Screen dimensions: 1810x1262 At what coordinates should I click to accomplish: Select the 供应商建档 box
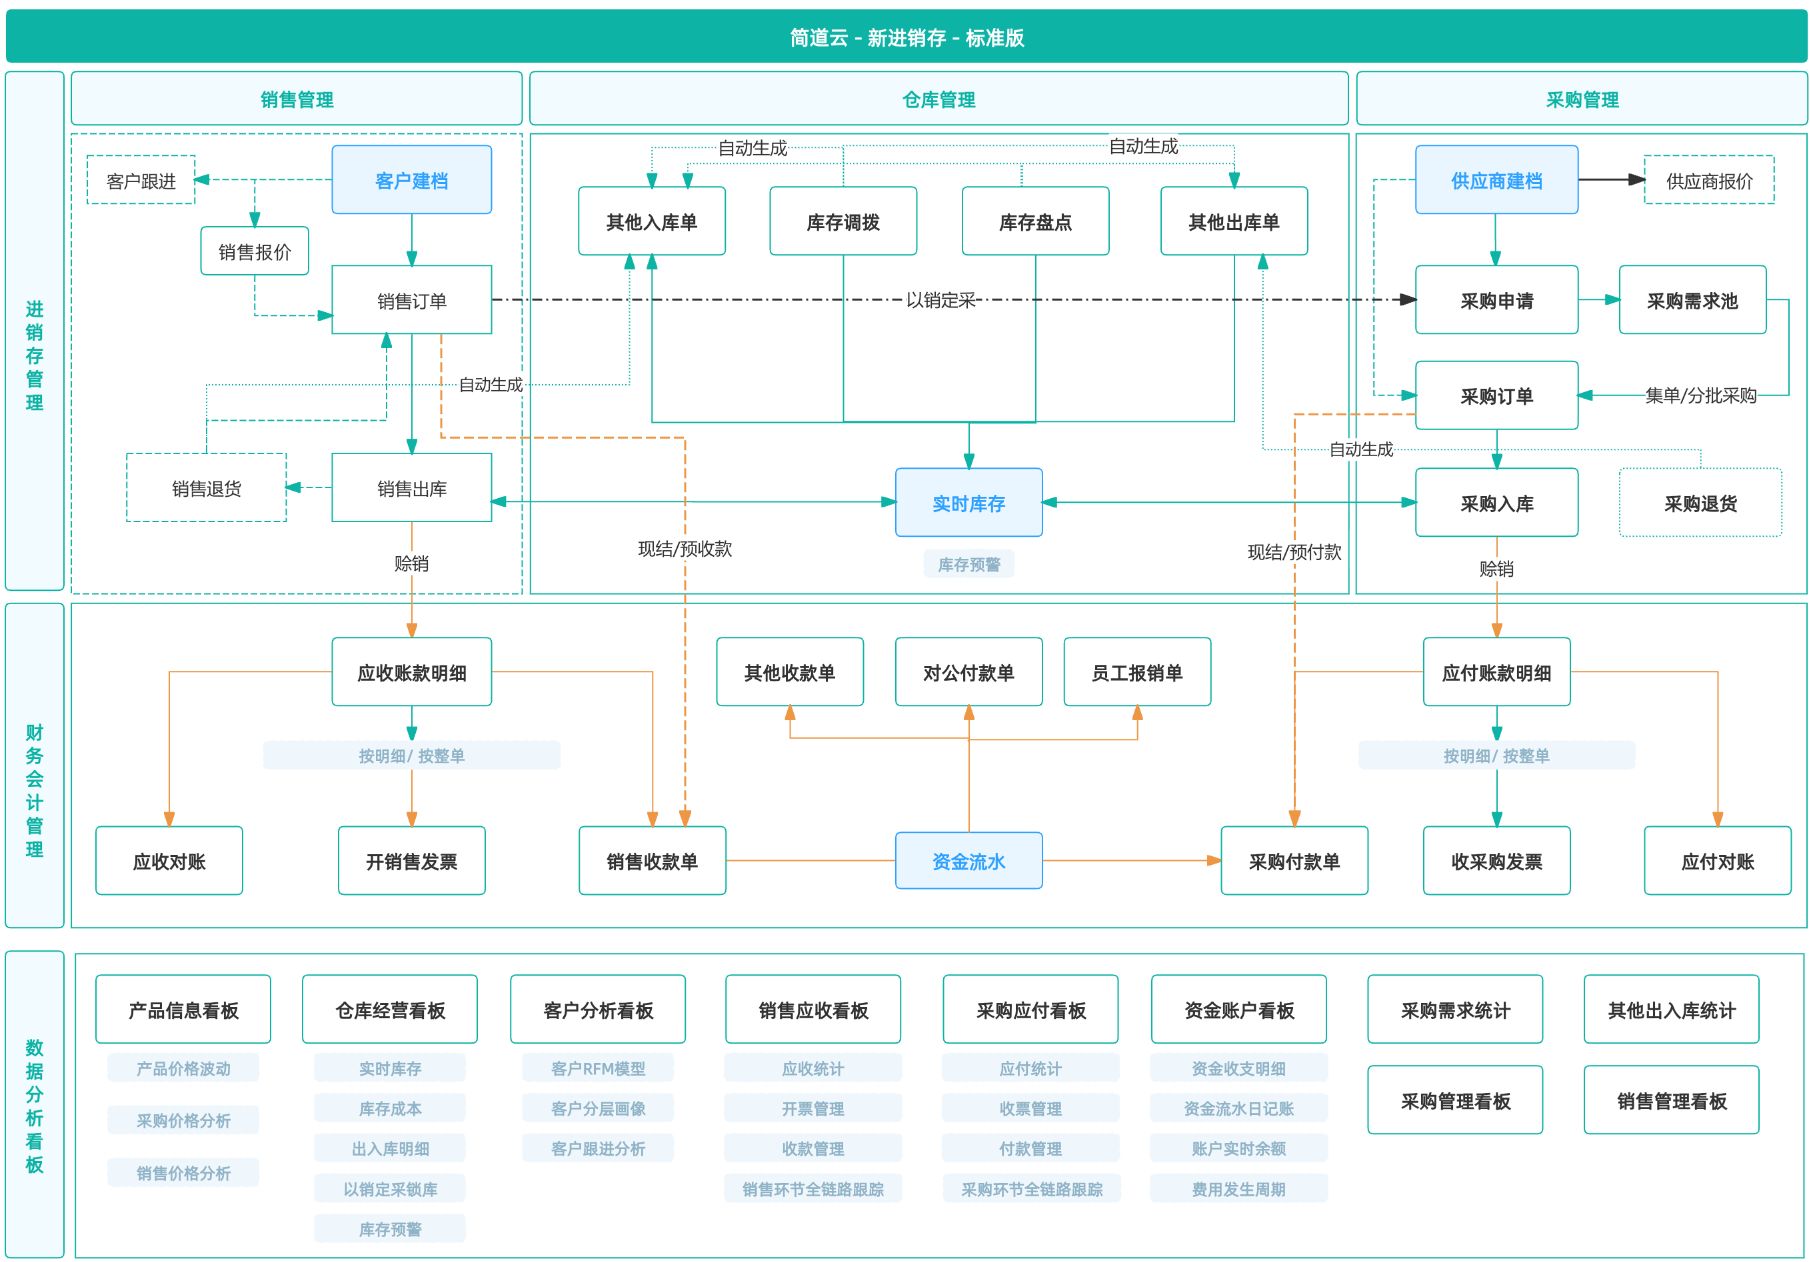(1496, 180)
